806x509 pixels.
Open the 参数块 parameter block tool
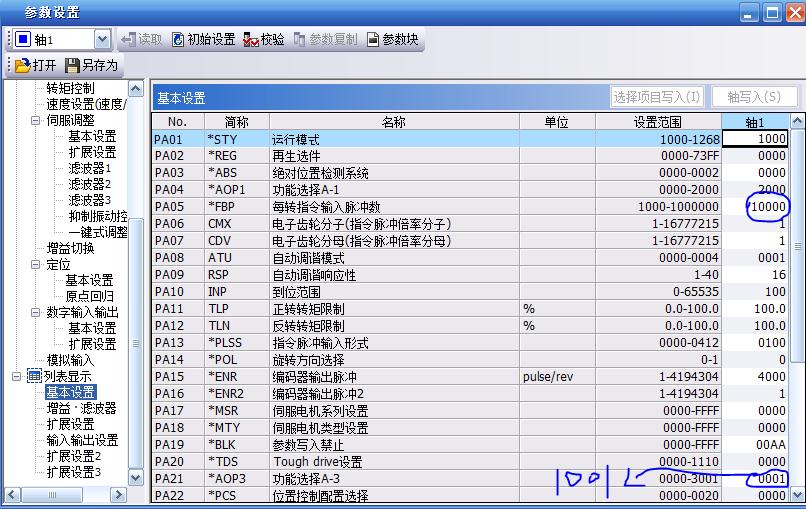(x=373, y=40)
